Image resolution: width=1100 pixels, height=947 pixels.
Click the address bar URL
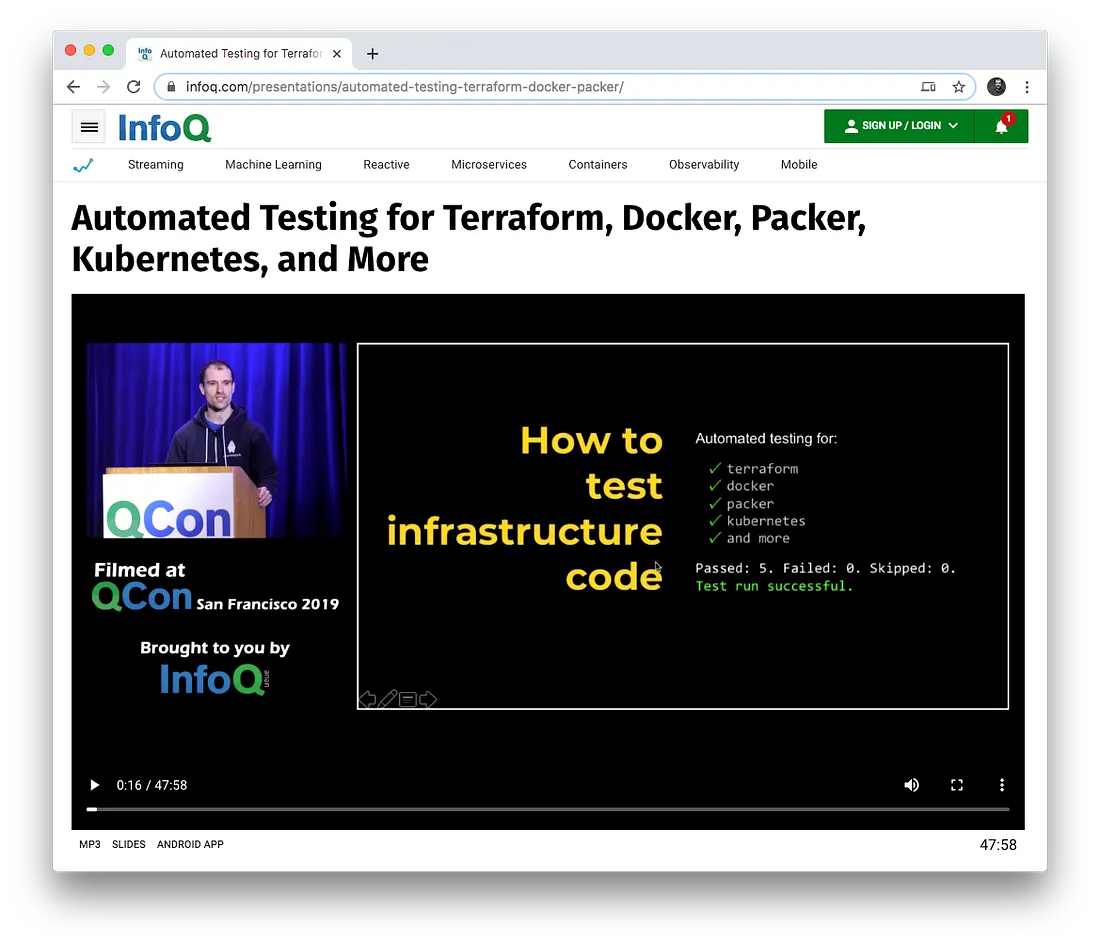405,87
